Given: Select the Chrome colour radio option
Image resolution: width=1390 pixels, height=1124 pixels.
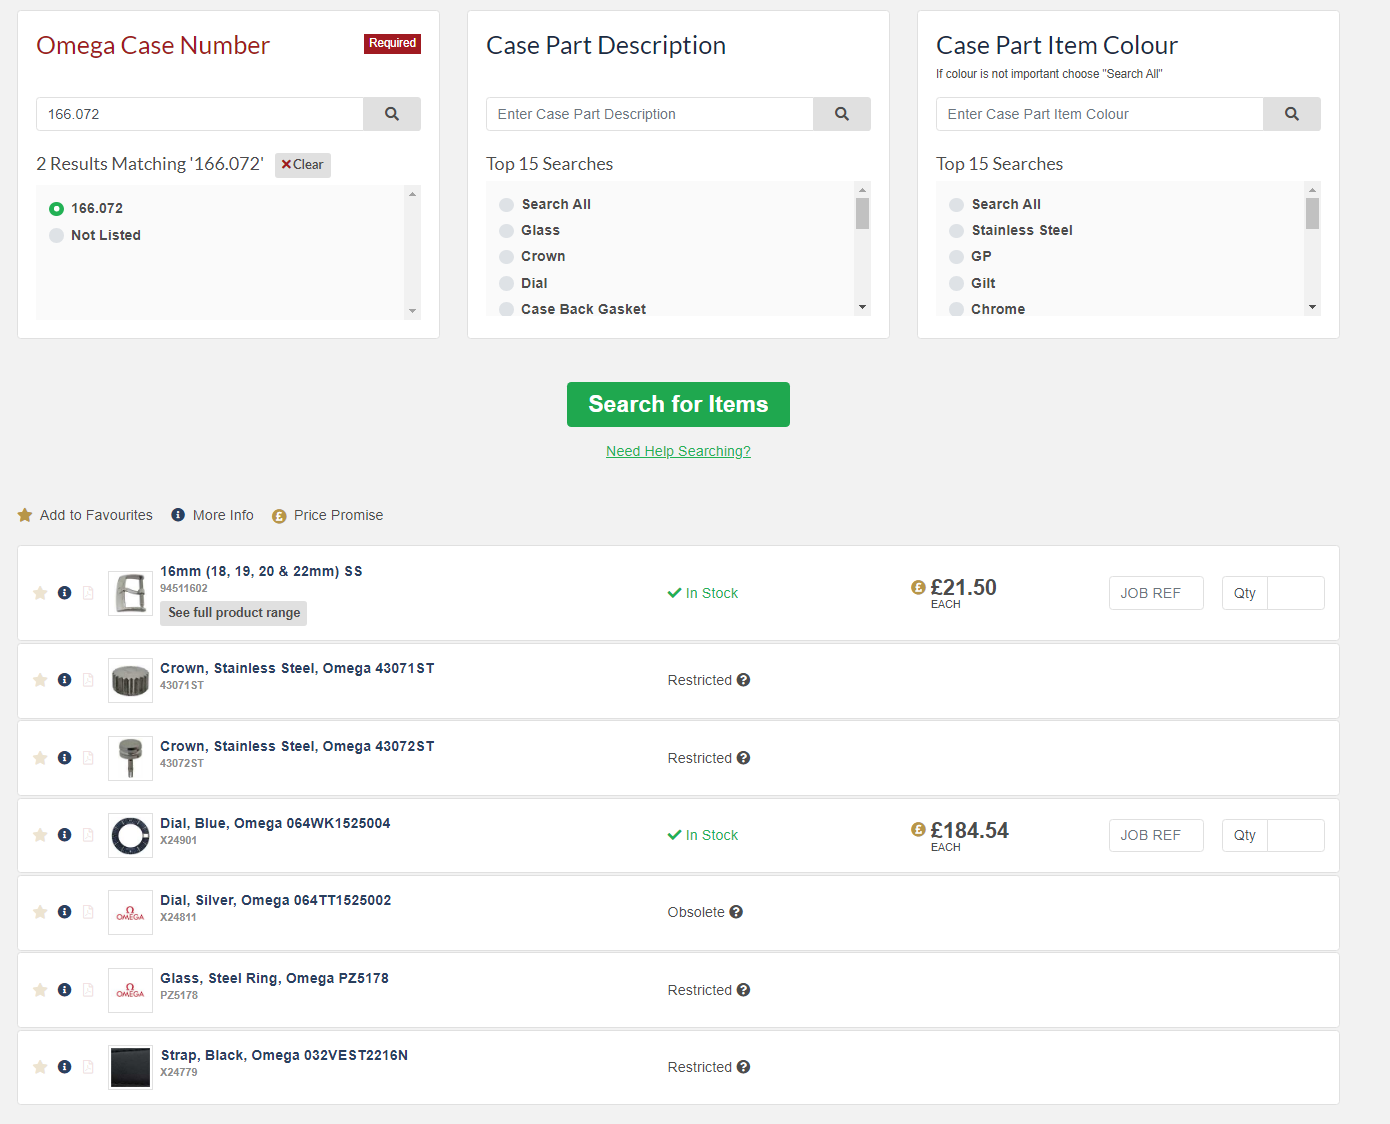Looking at the screenshot, I should point(957,310).
